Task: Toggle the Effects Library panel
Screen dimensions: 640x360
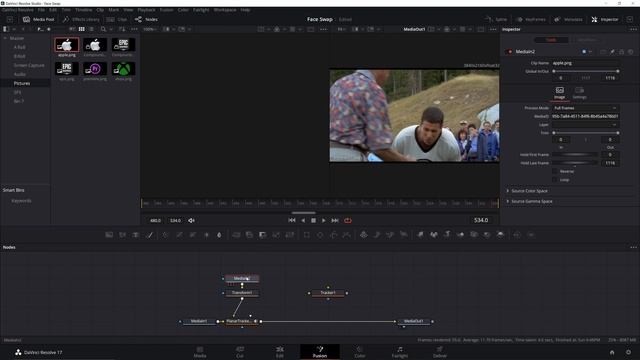Action: click(81, 19)
